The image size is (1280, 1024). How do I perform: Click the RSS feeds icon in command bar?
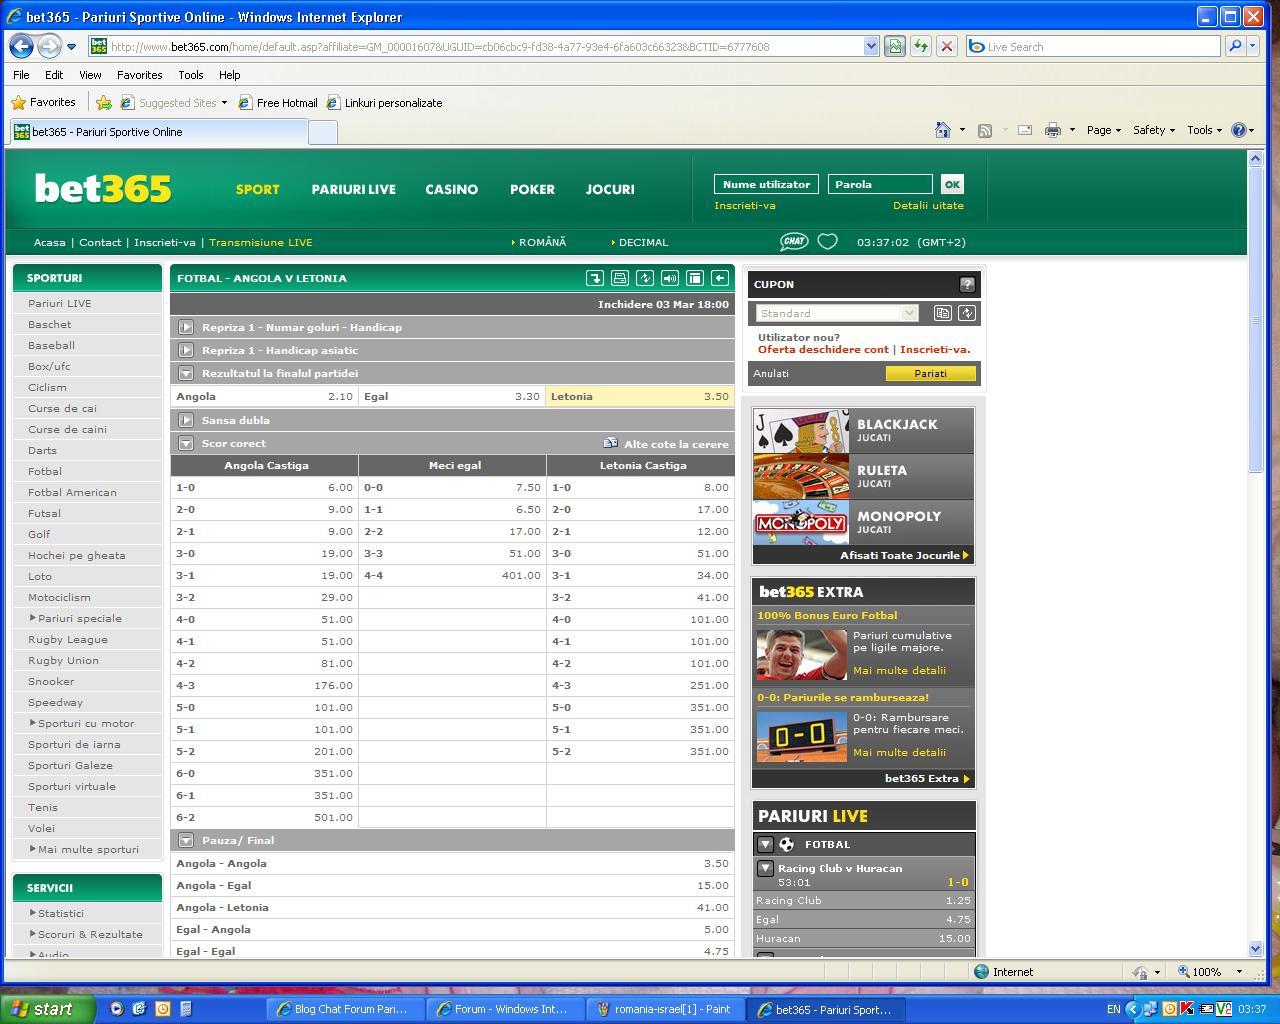click(x=985, y=130)
